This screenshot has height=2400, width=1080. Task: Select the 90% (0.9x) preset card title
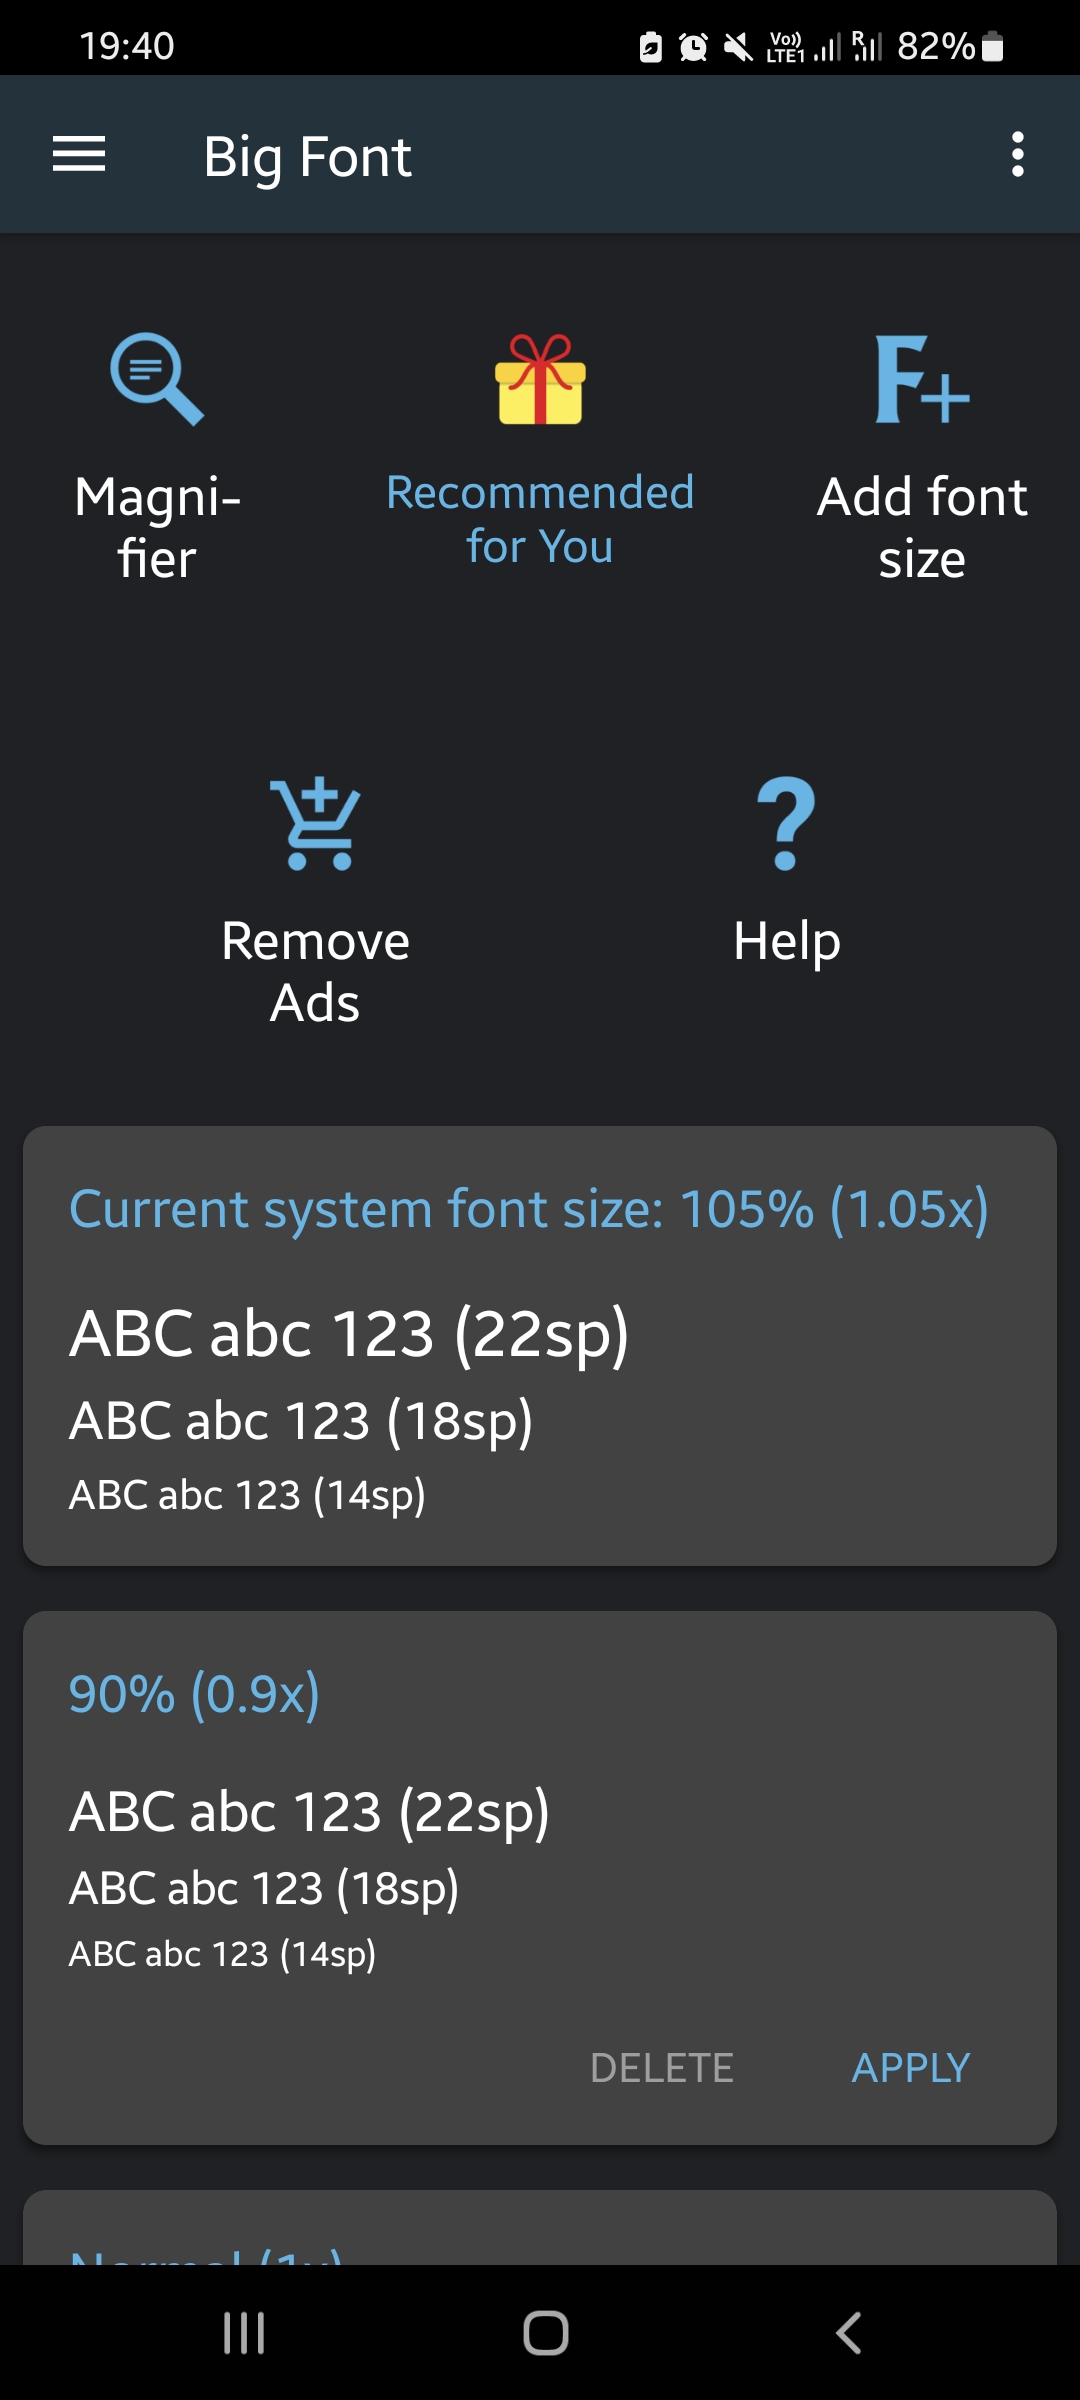pyautogui.click(x=194, y=1694)
